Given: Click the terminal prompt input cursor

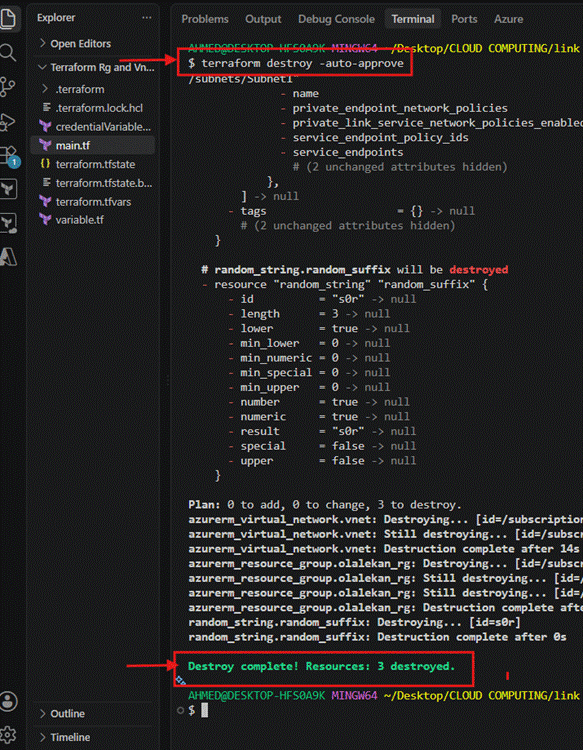Looking at the screenshot, I should 204,710.
